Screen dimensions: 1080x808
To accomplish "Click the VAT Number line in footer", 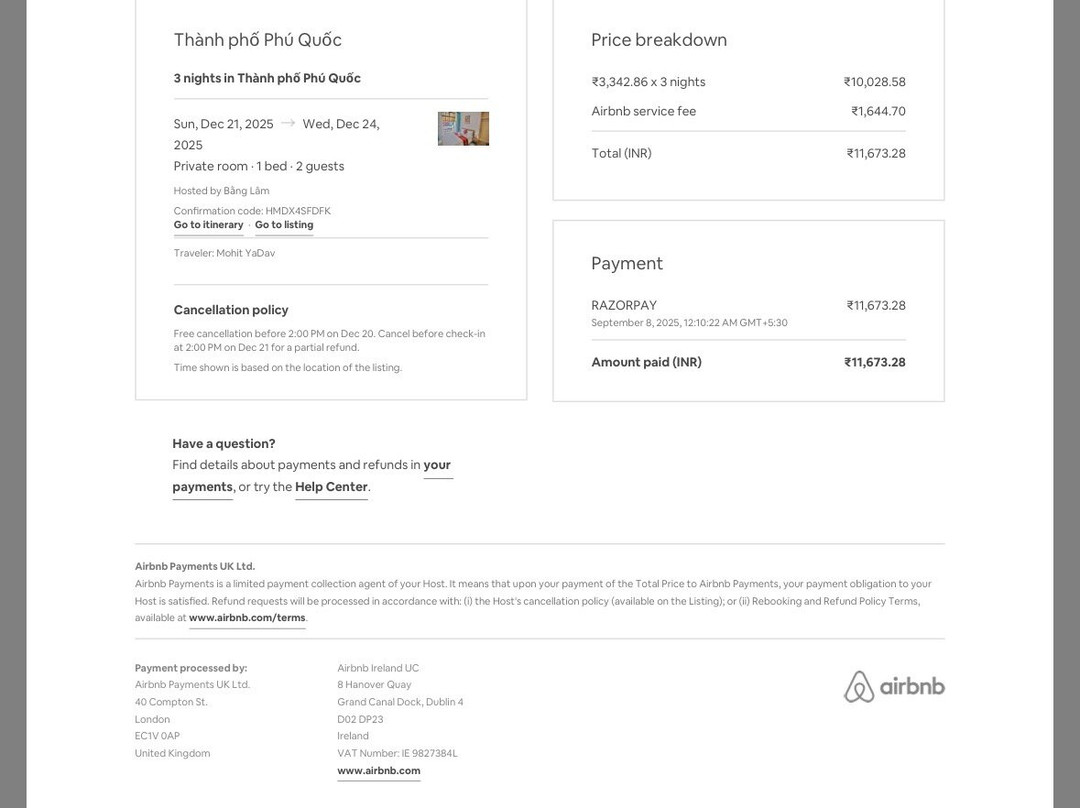I will pyautogui.click(x=397, y=753).
